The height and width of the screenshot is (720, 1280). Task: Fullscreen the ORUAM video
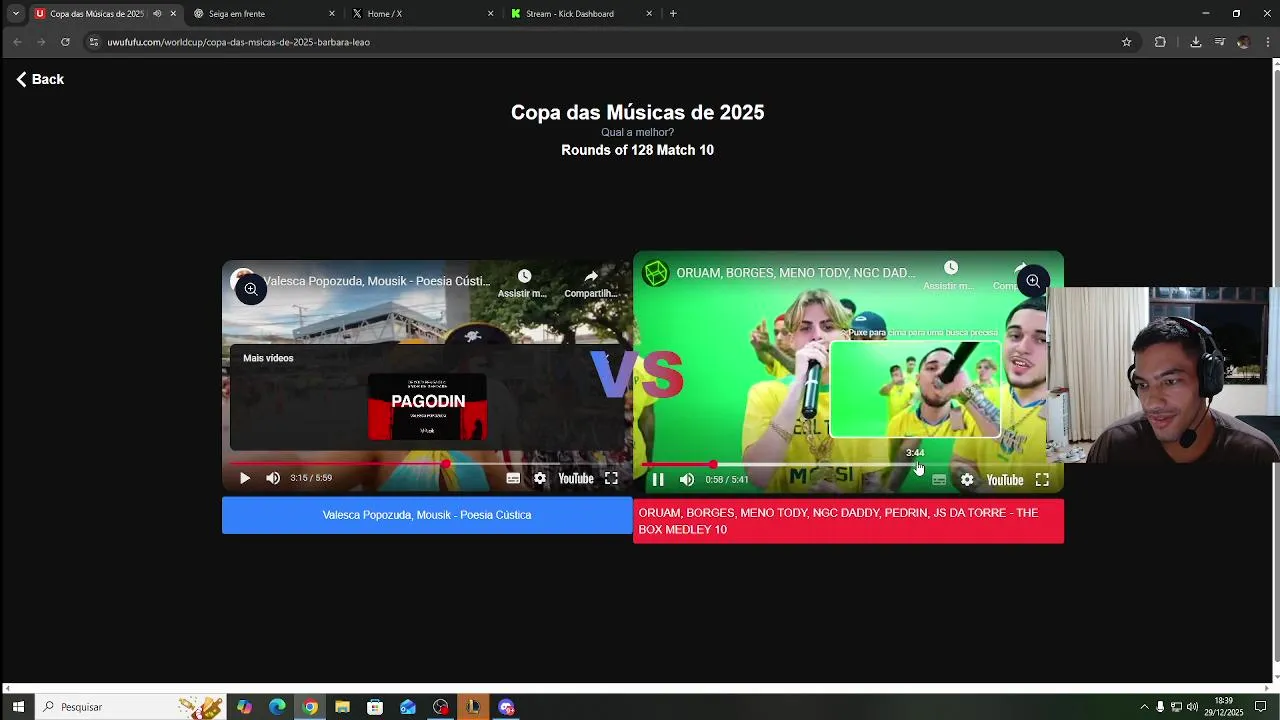click(1042, 480)
